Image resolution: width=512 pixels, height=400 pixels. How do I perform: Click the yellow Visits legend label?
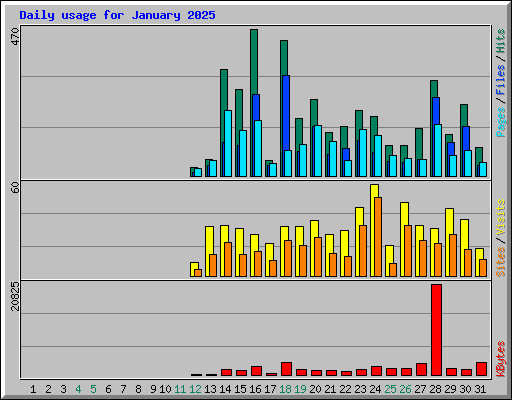tap(501, 218)
